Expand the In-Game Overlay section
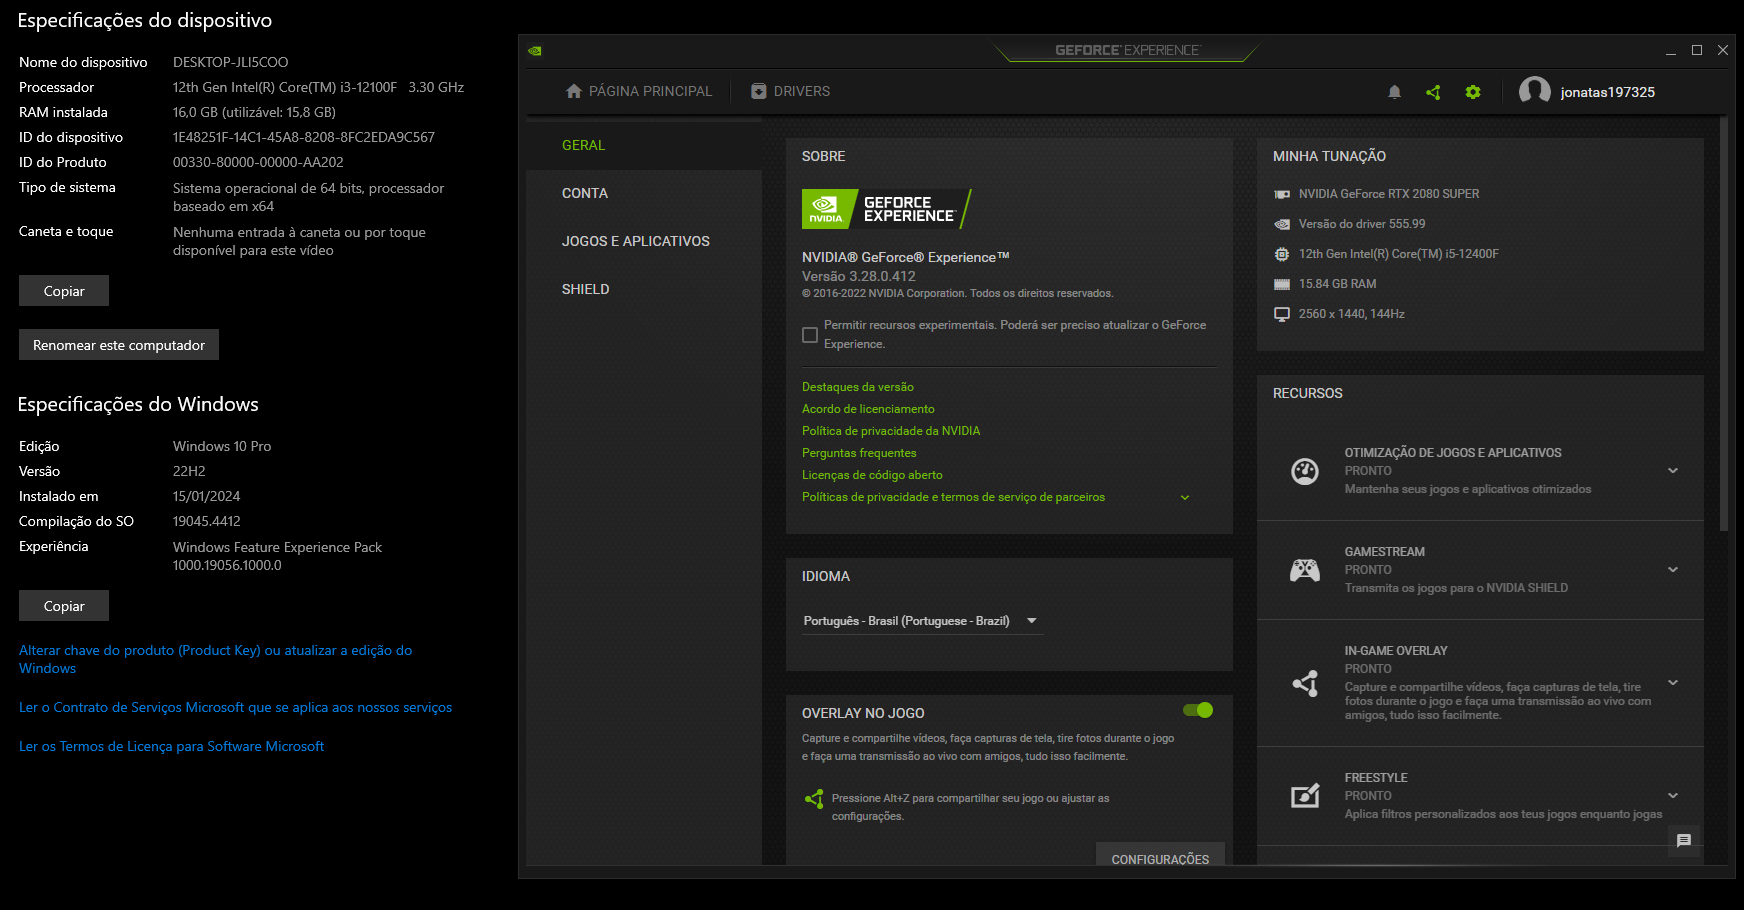 [1673, 683]
